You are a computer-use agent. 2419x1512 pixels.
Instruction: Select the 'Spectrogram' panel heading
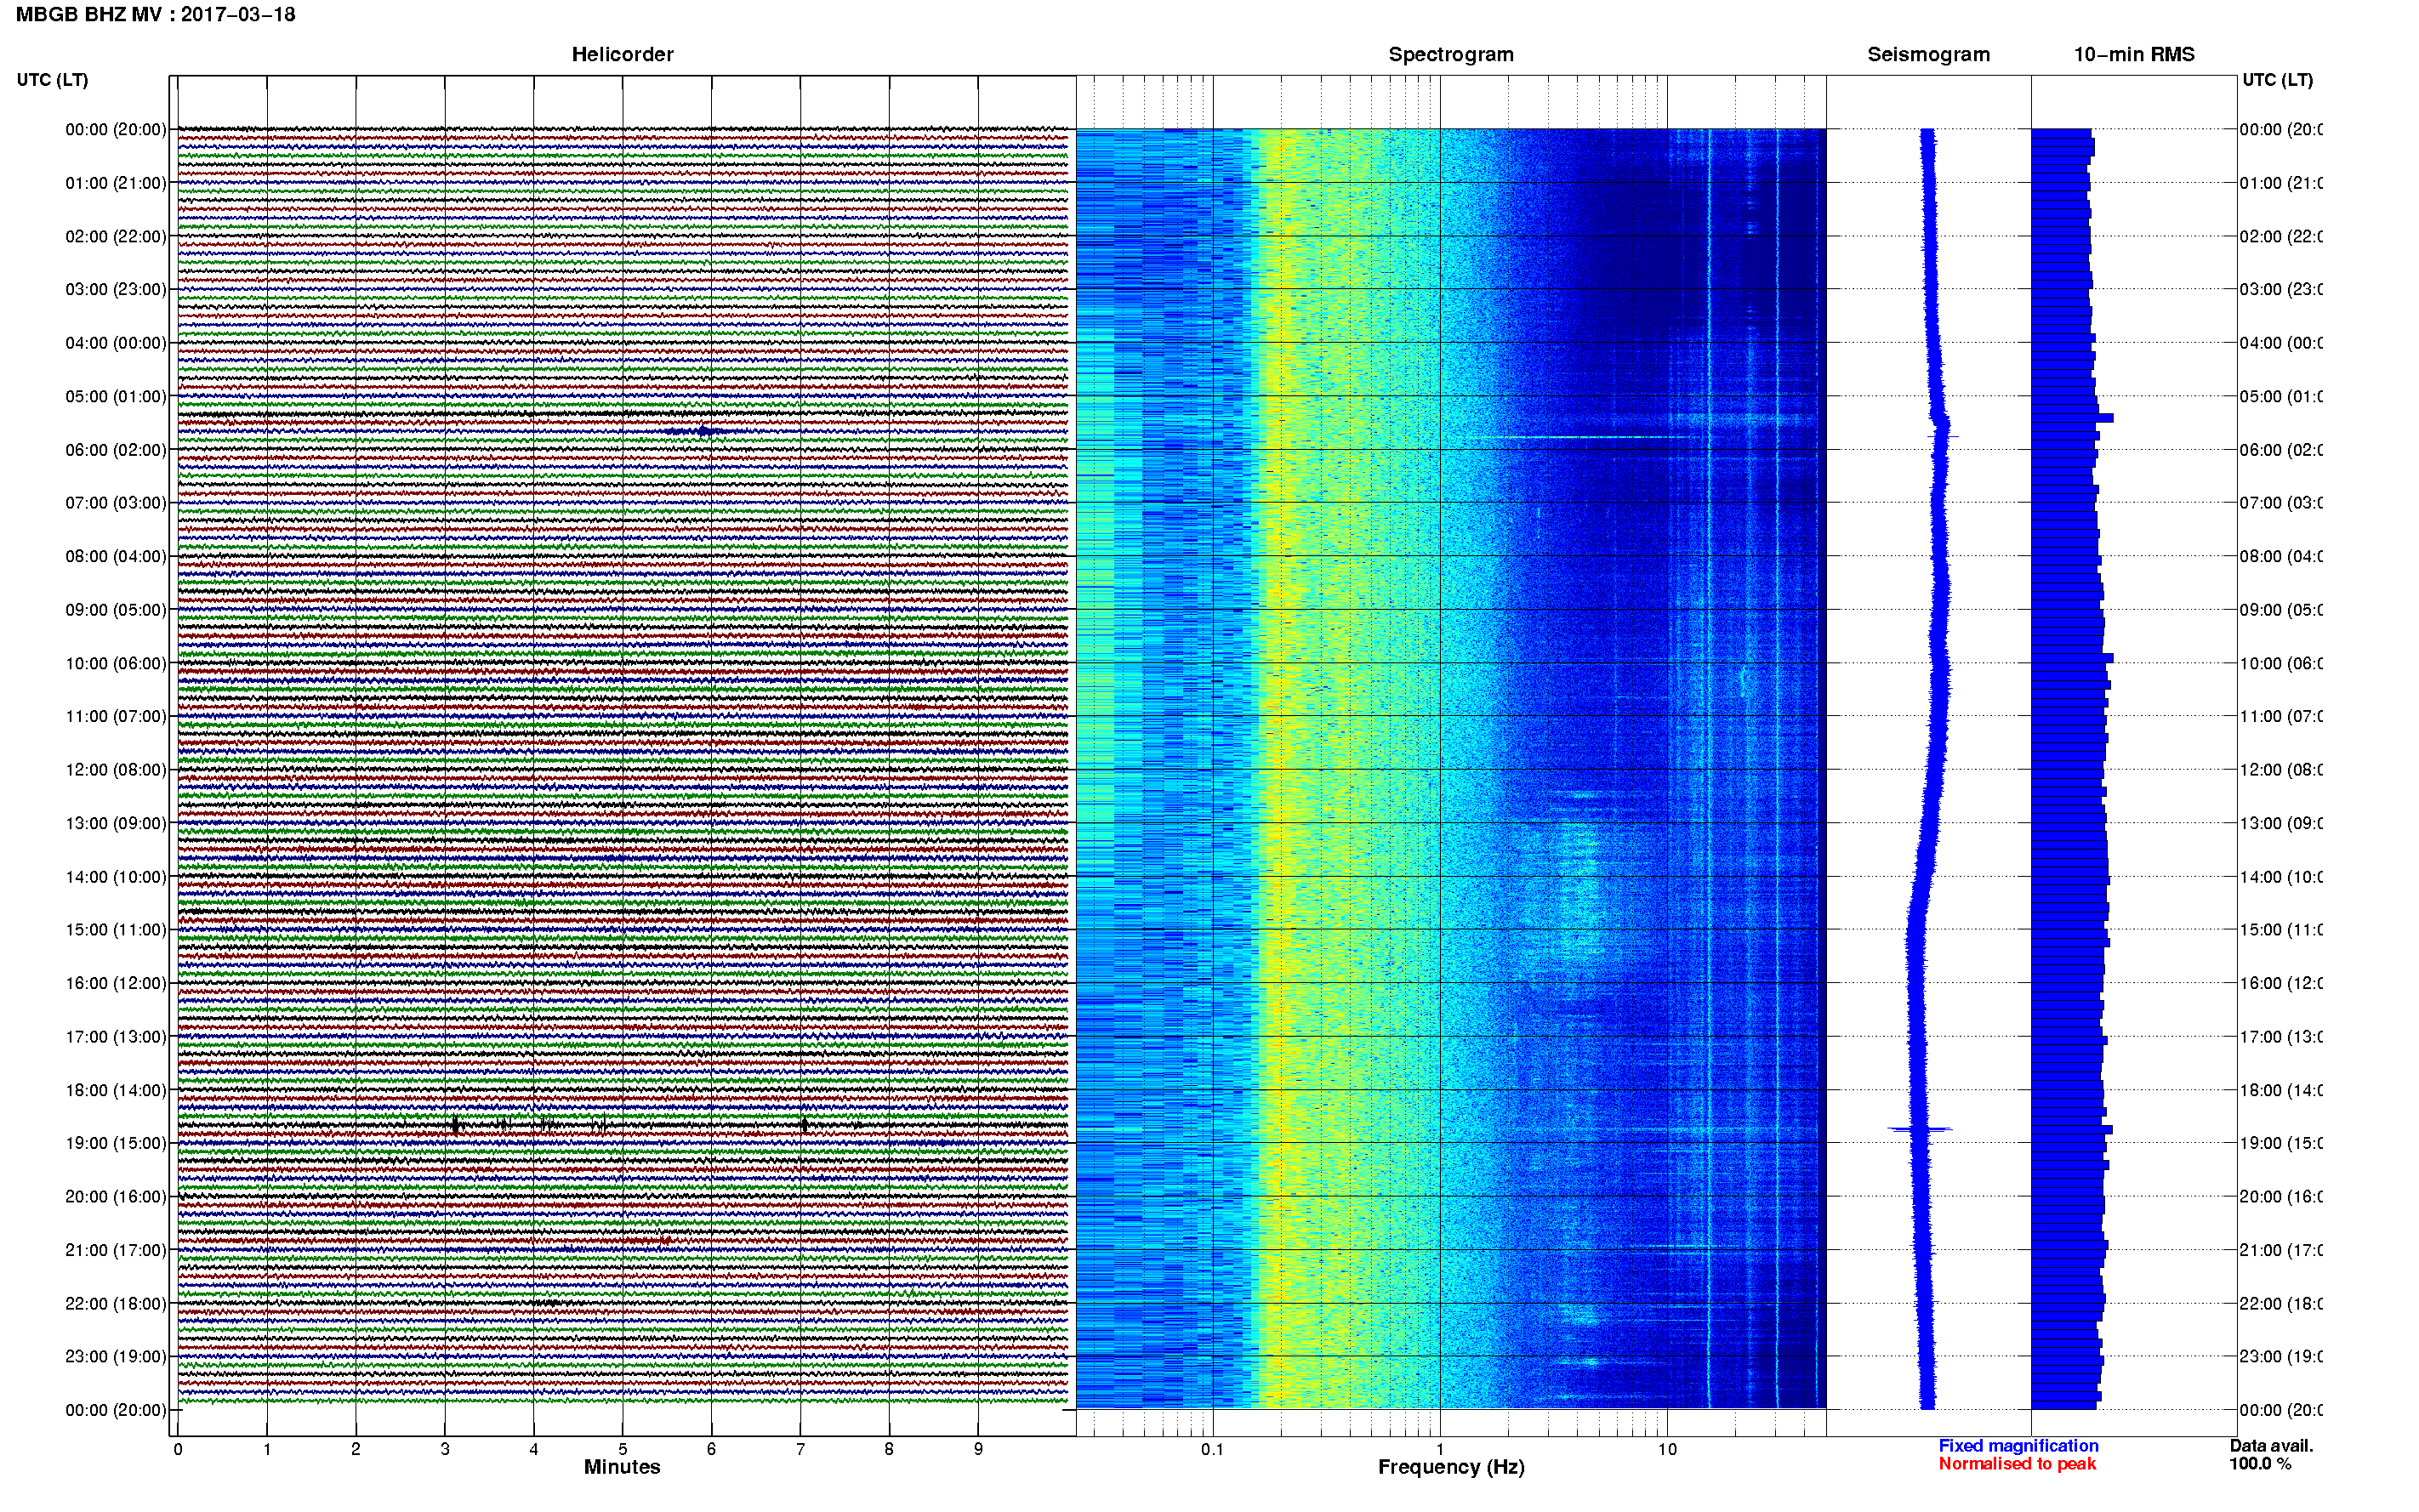point(1451,55)
